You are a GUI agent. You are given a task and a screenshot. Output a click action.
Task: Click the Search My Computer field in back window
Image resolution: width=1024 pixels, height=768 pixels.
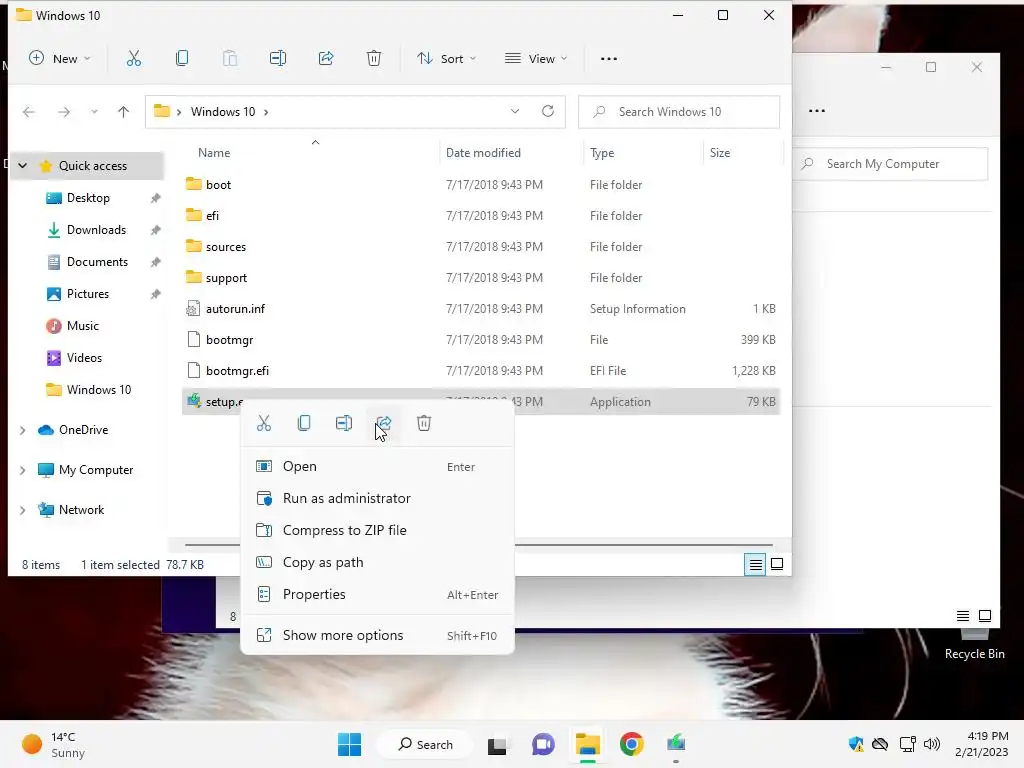(891, 164)
